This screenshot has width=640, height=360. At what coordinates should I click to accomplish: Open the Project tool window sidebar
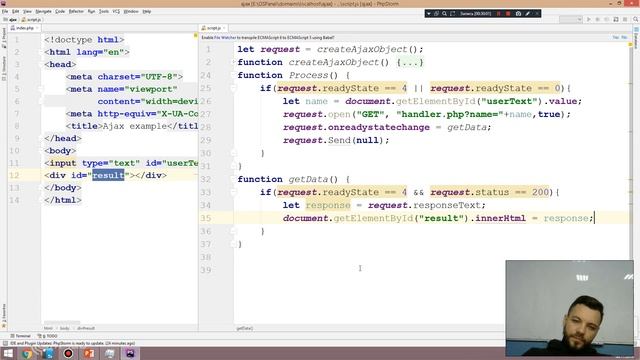pyautogui.click(x=4, y=39)
